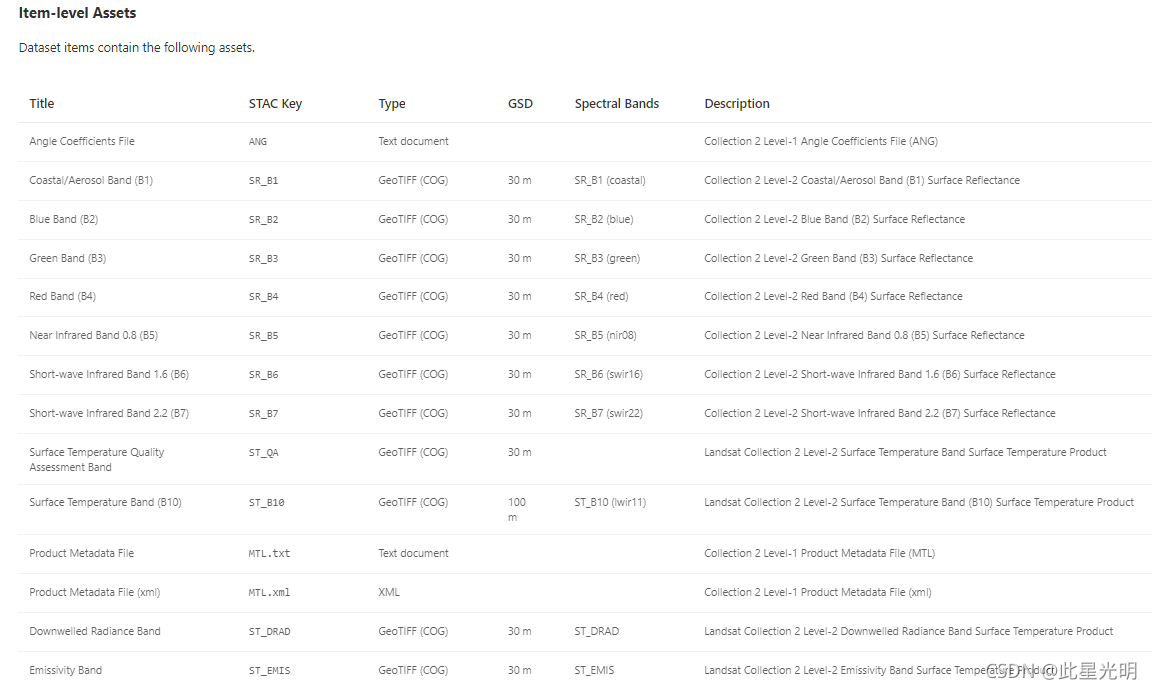Click the SR_B1 STAC key code
Image resolution: width=1152 pixels, height=689 pixels.
[x=263, y=181]
